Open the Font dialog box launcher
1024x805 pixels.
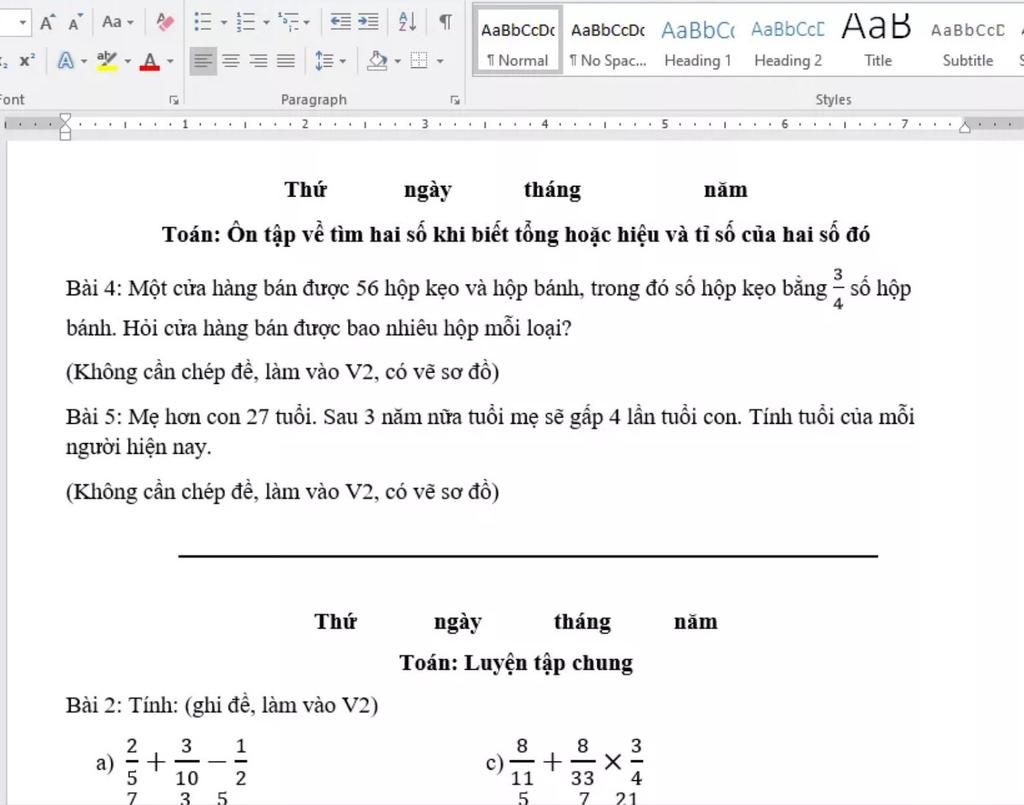pyautogui.click(x=174, y=100)
